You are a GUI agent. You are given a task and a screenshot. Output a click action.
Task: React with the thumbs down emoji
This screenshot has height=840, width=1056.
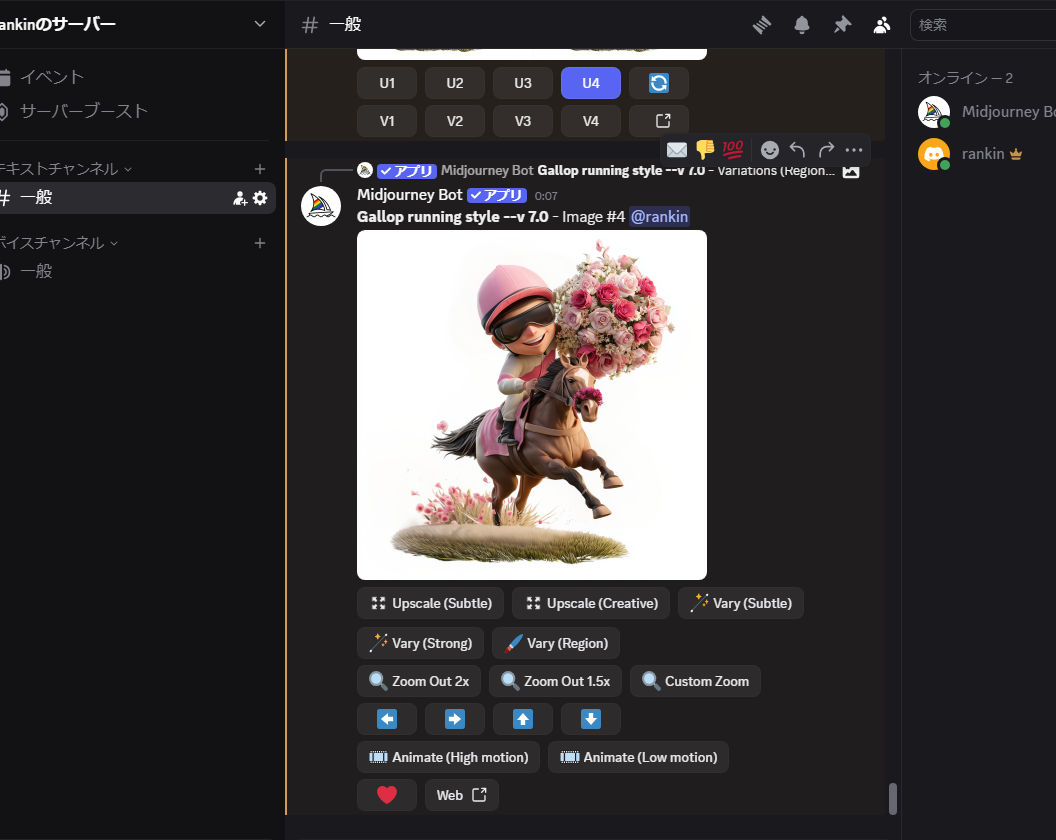click(x=705, y=150)
